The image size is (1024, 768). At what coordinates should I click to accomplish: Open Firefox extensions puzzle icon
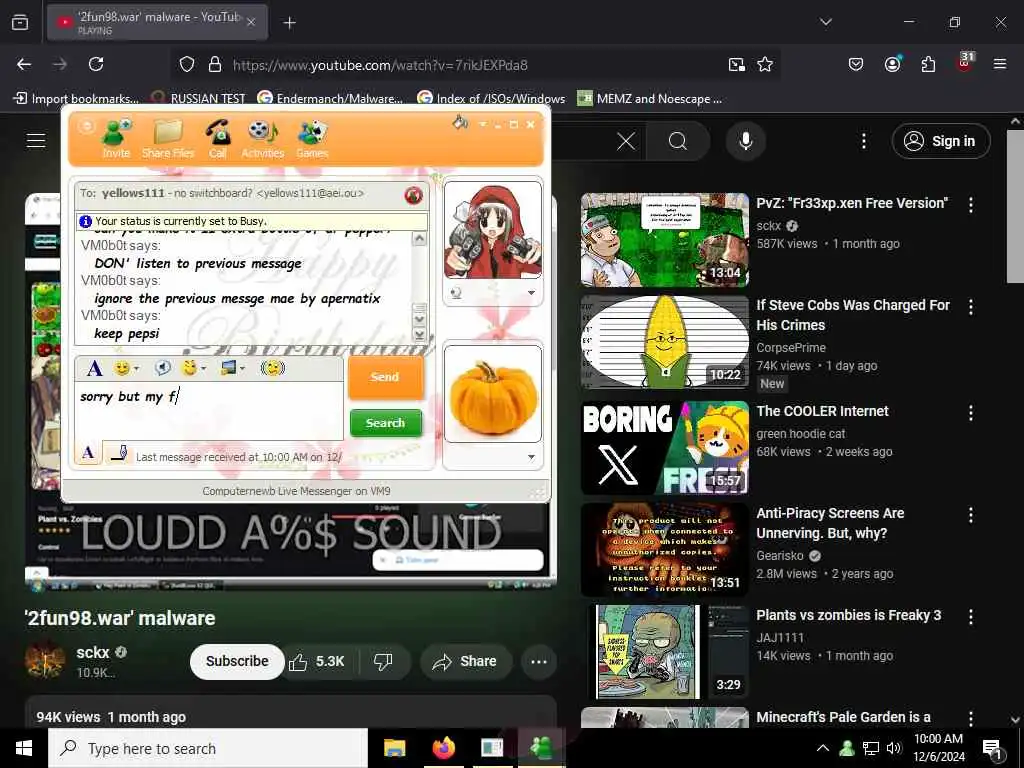coord(928,64)
